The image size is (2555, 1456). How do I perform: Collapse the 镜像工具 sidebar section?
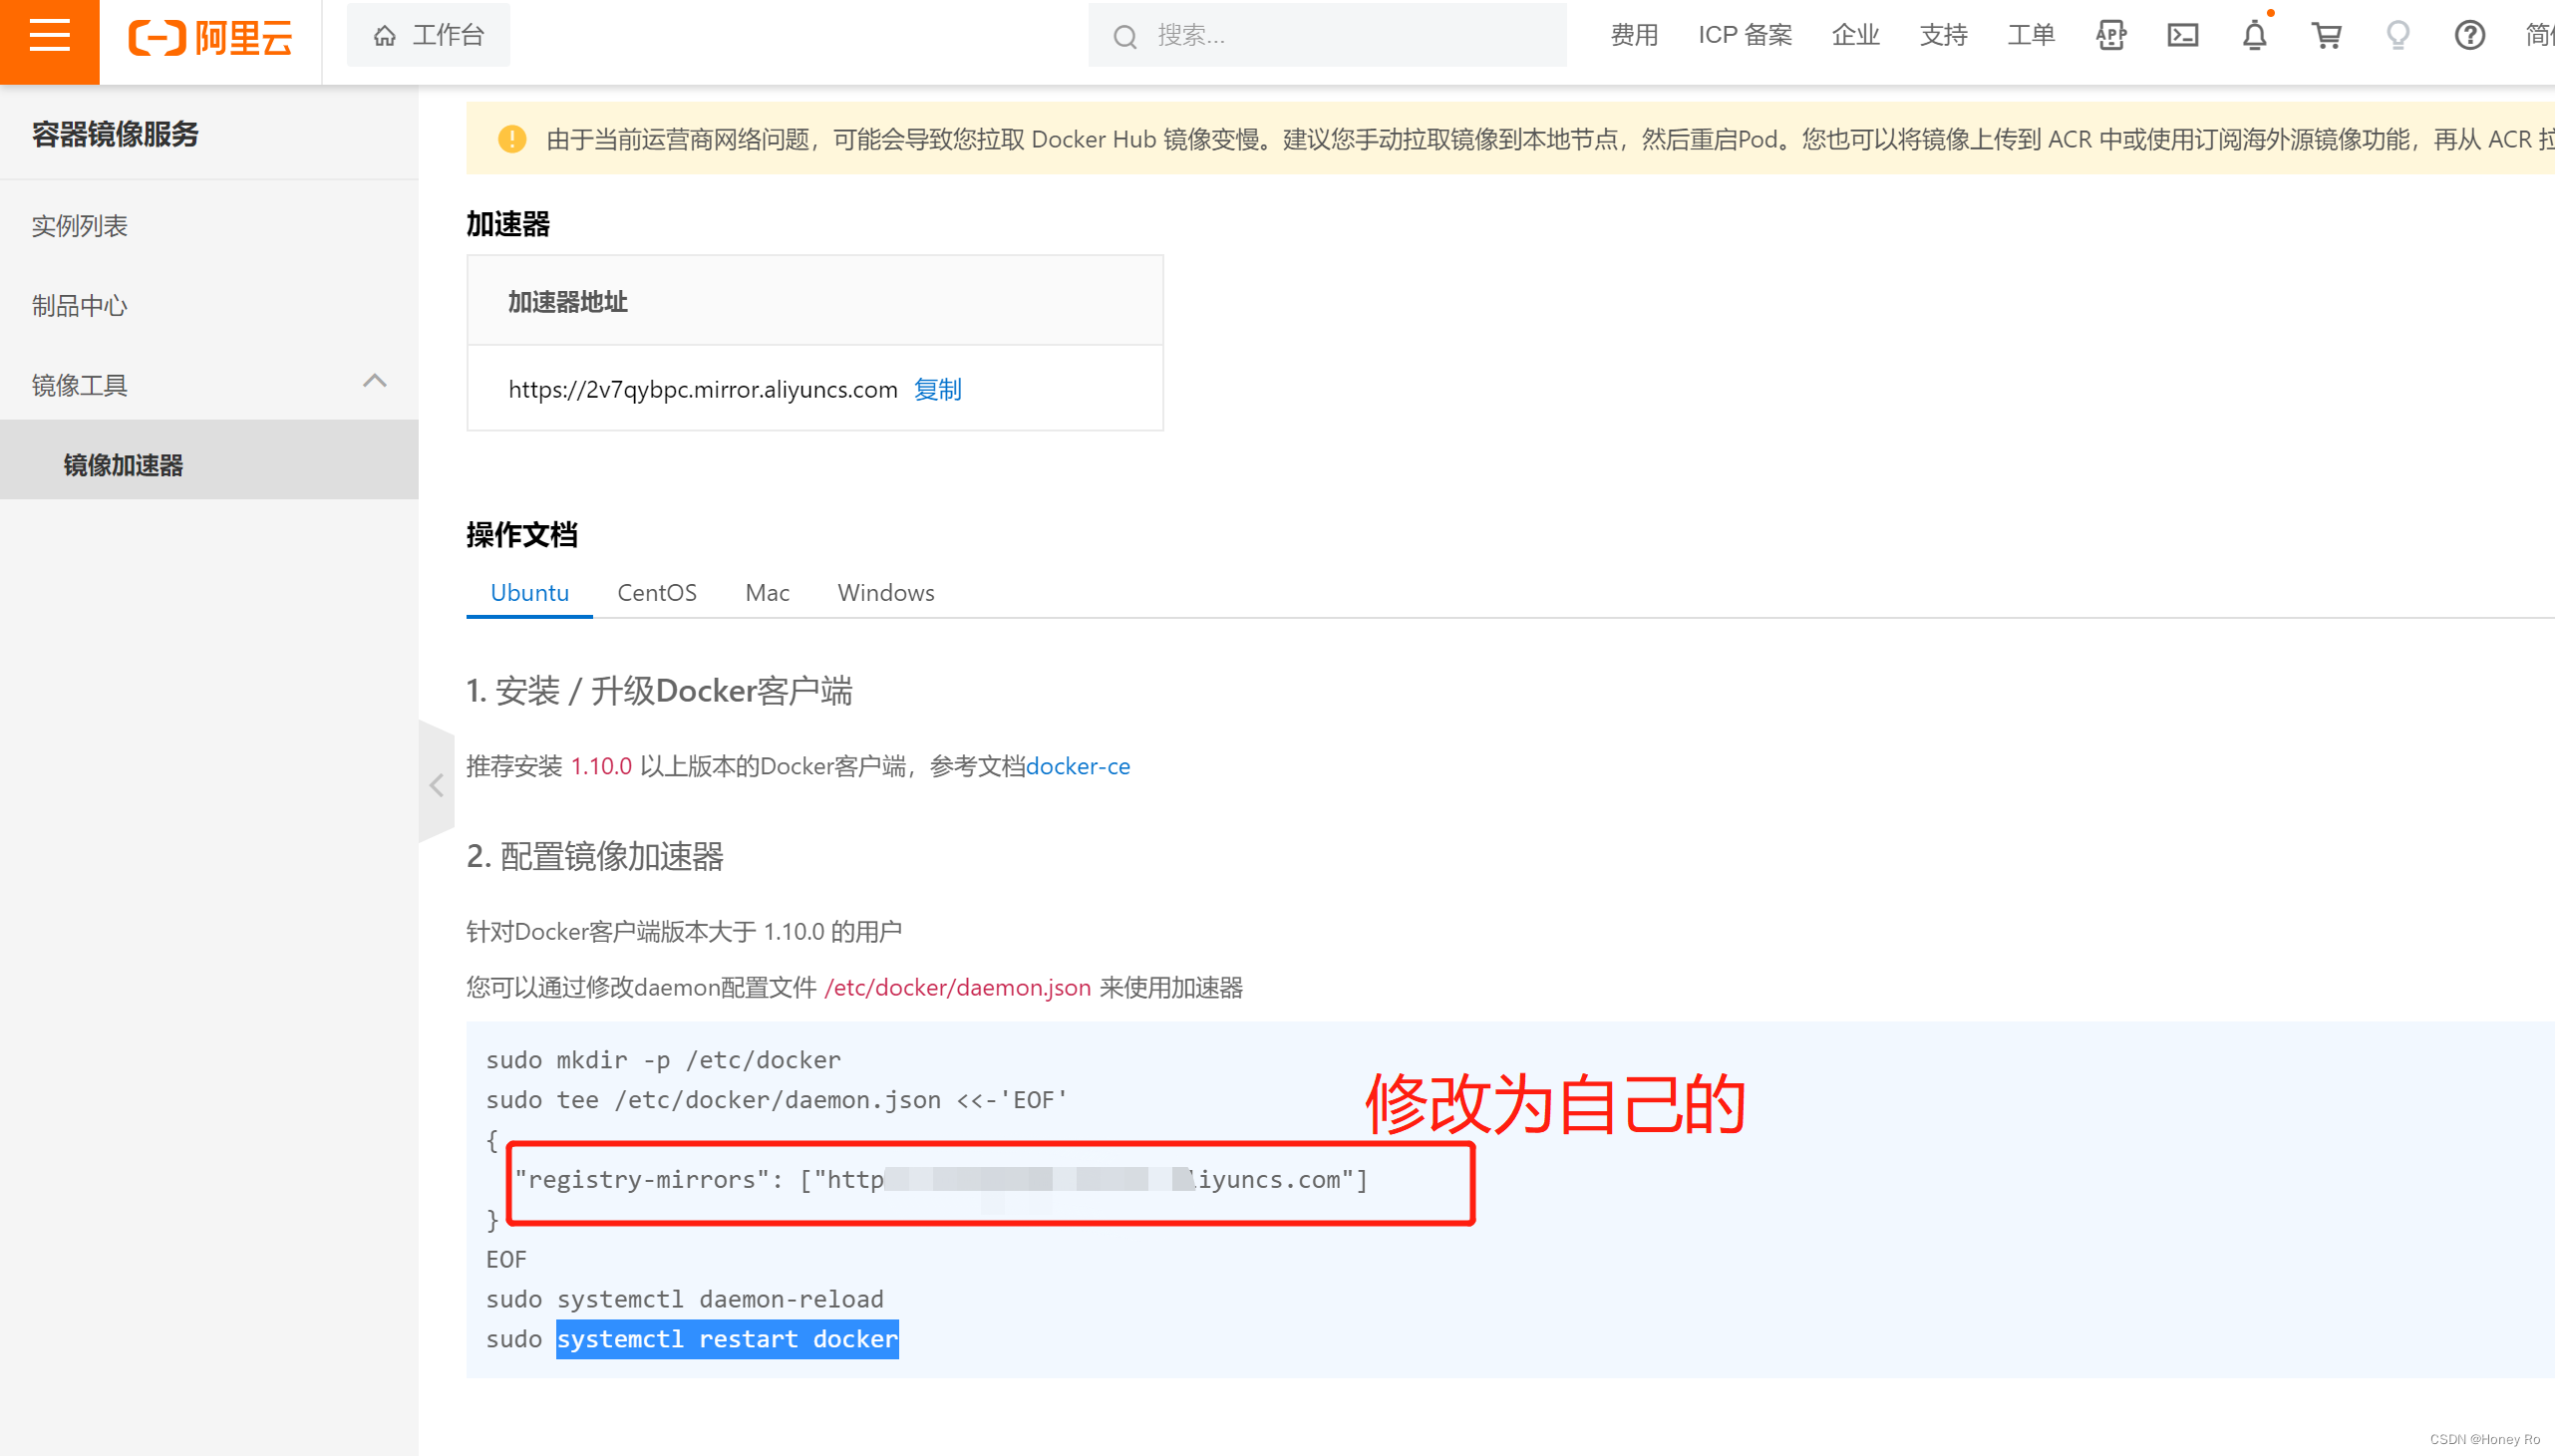point(375,382)
